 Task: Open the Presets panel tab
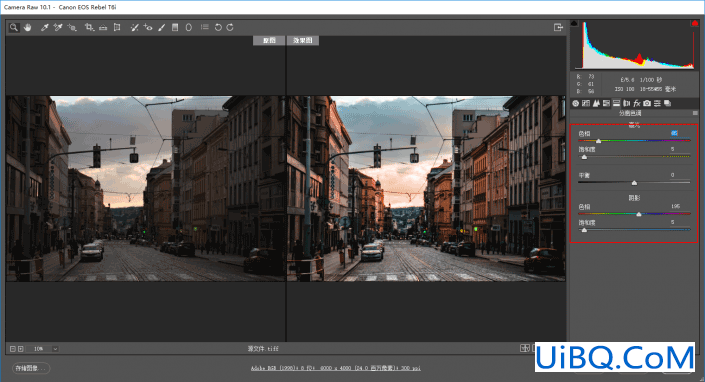(x=657, y=103)
